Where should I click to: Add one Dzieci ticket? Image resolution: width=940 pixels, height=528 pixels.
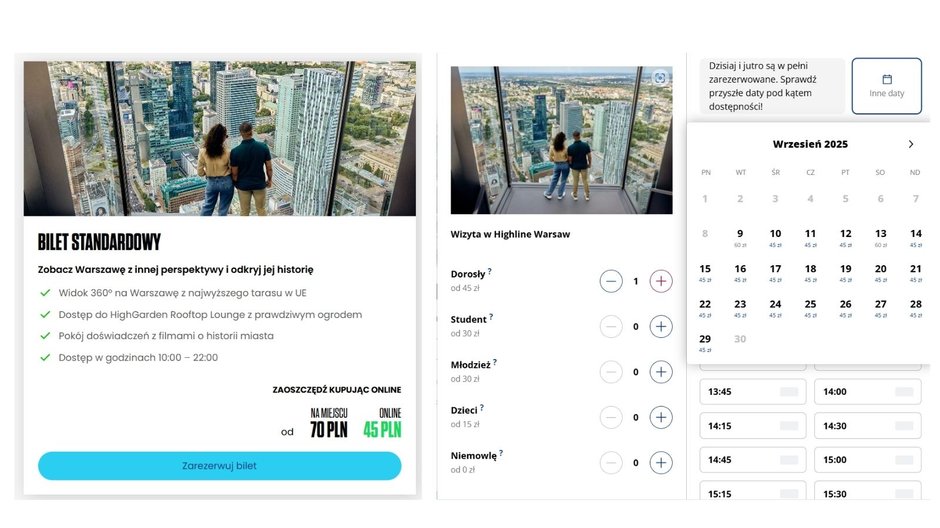[661, 418]
